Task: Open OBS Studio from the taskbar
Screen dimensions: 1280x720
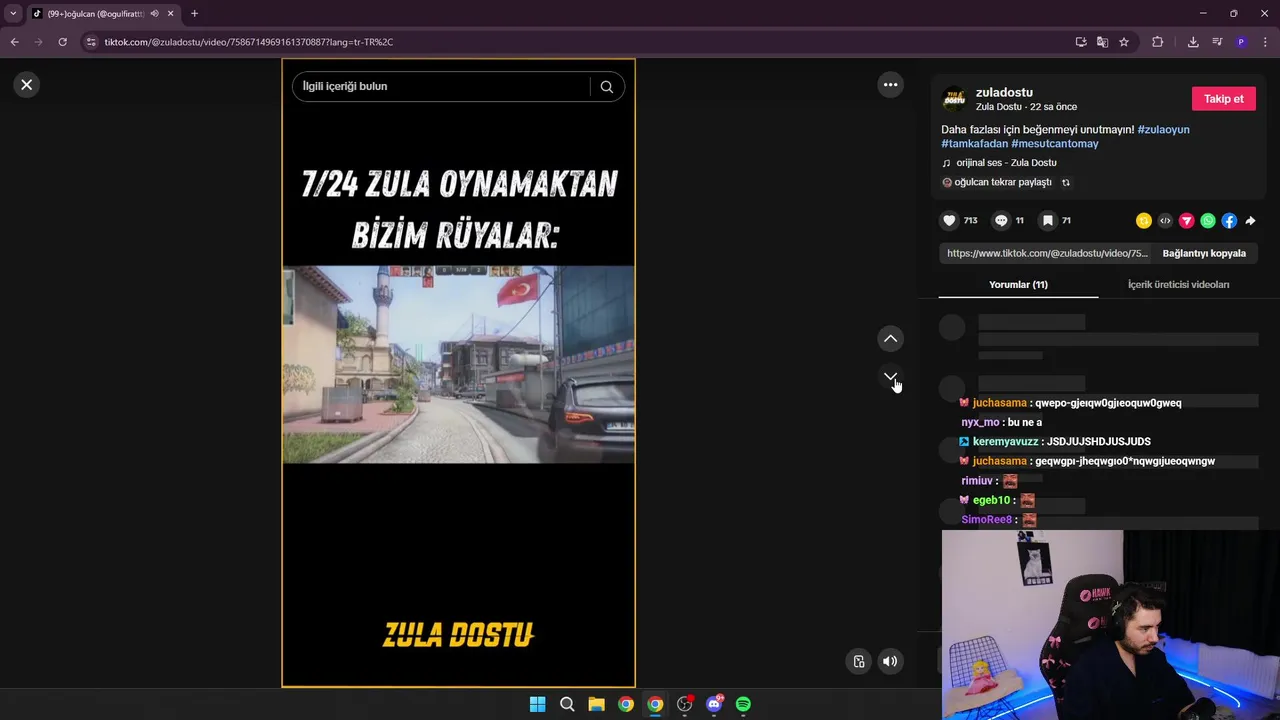Action: click(684, 704)
